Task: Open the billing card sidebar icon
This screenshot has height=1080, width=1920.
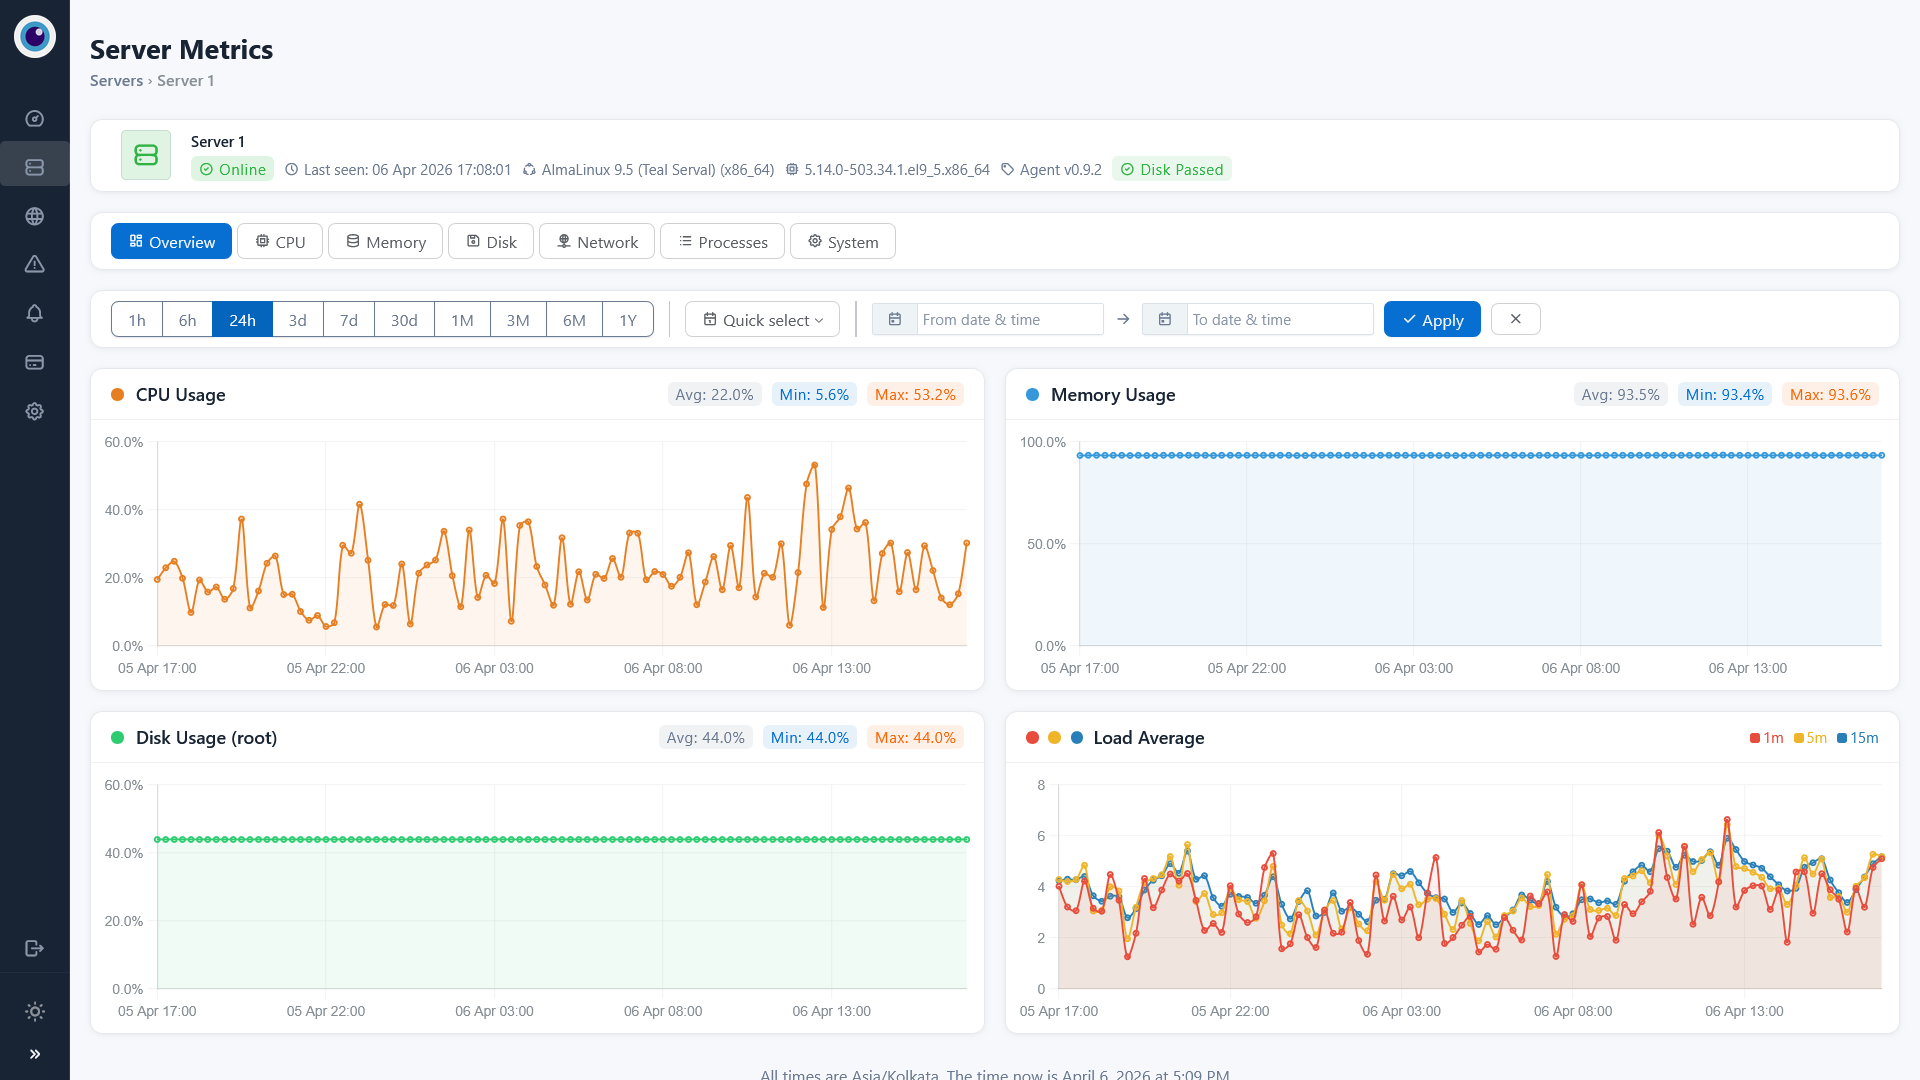Action: pos(35,362)
